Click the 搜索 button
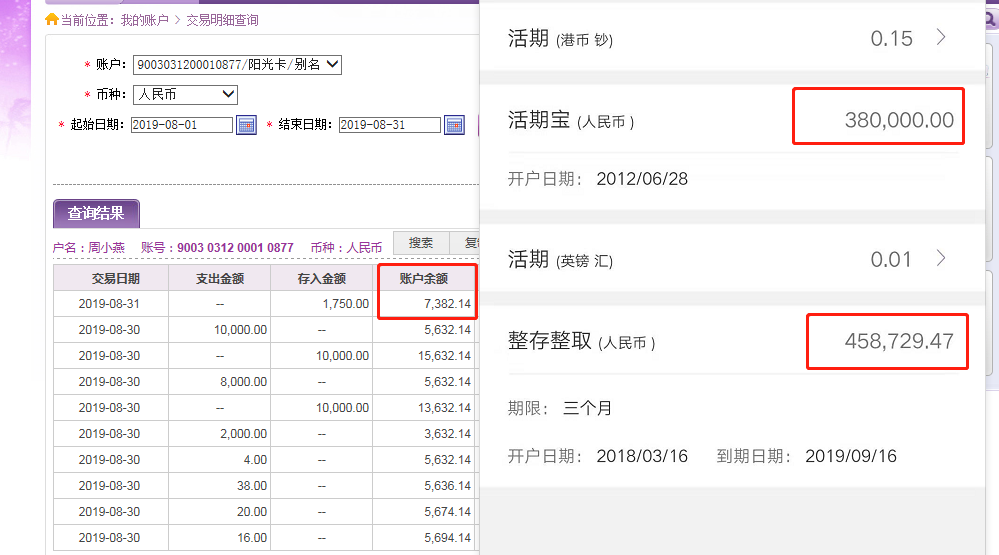The image size is (999, 555). click(421, 243)
